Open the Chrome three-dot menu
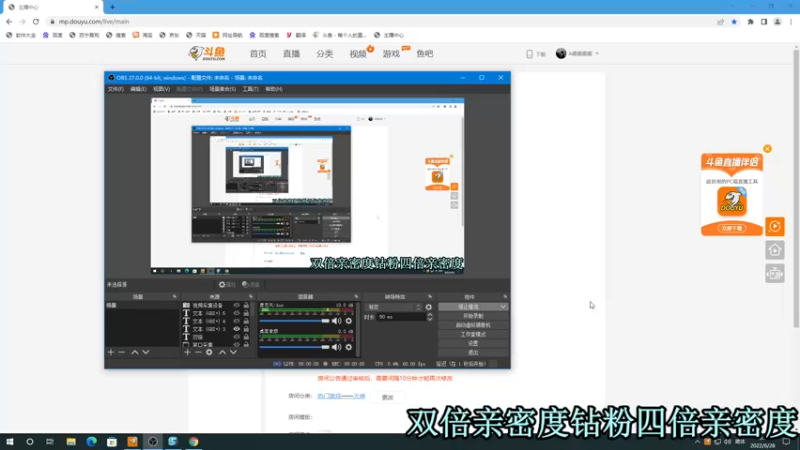Viewport: 800px width, 450px height. tap(791, 22)
